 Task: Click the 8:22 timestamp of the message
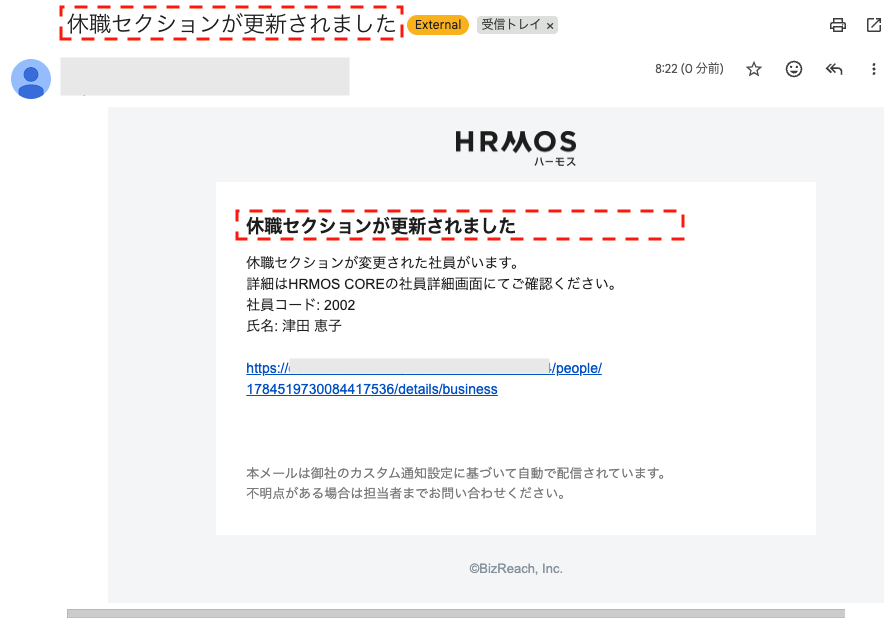[688, 69]
